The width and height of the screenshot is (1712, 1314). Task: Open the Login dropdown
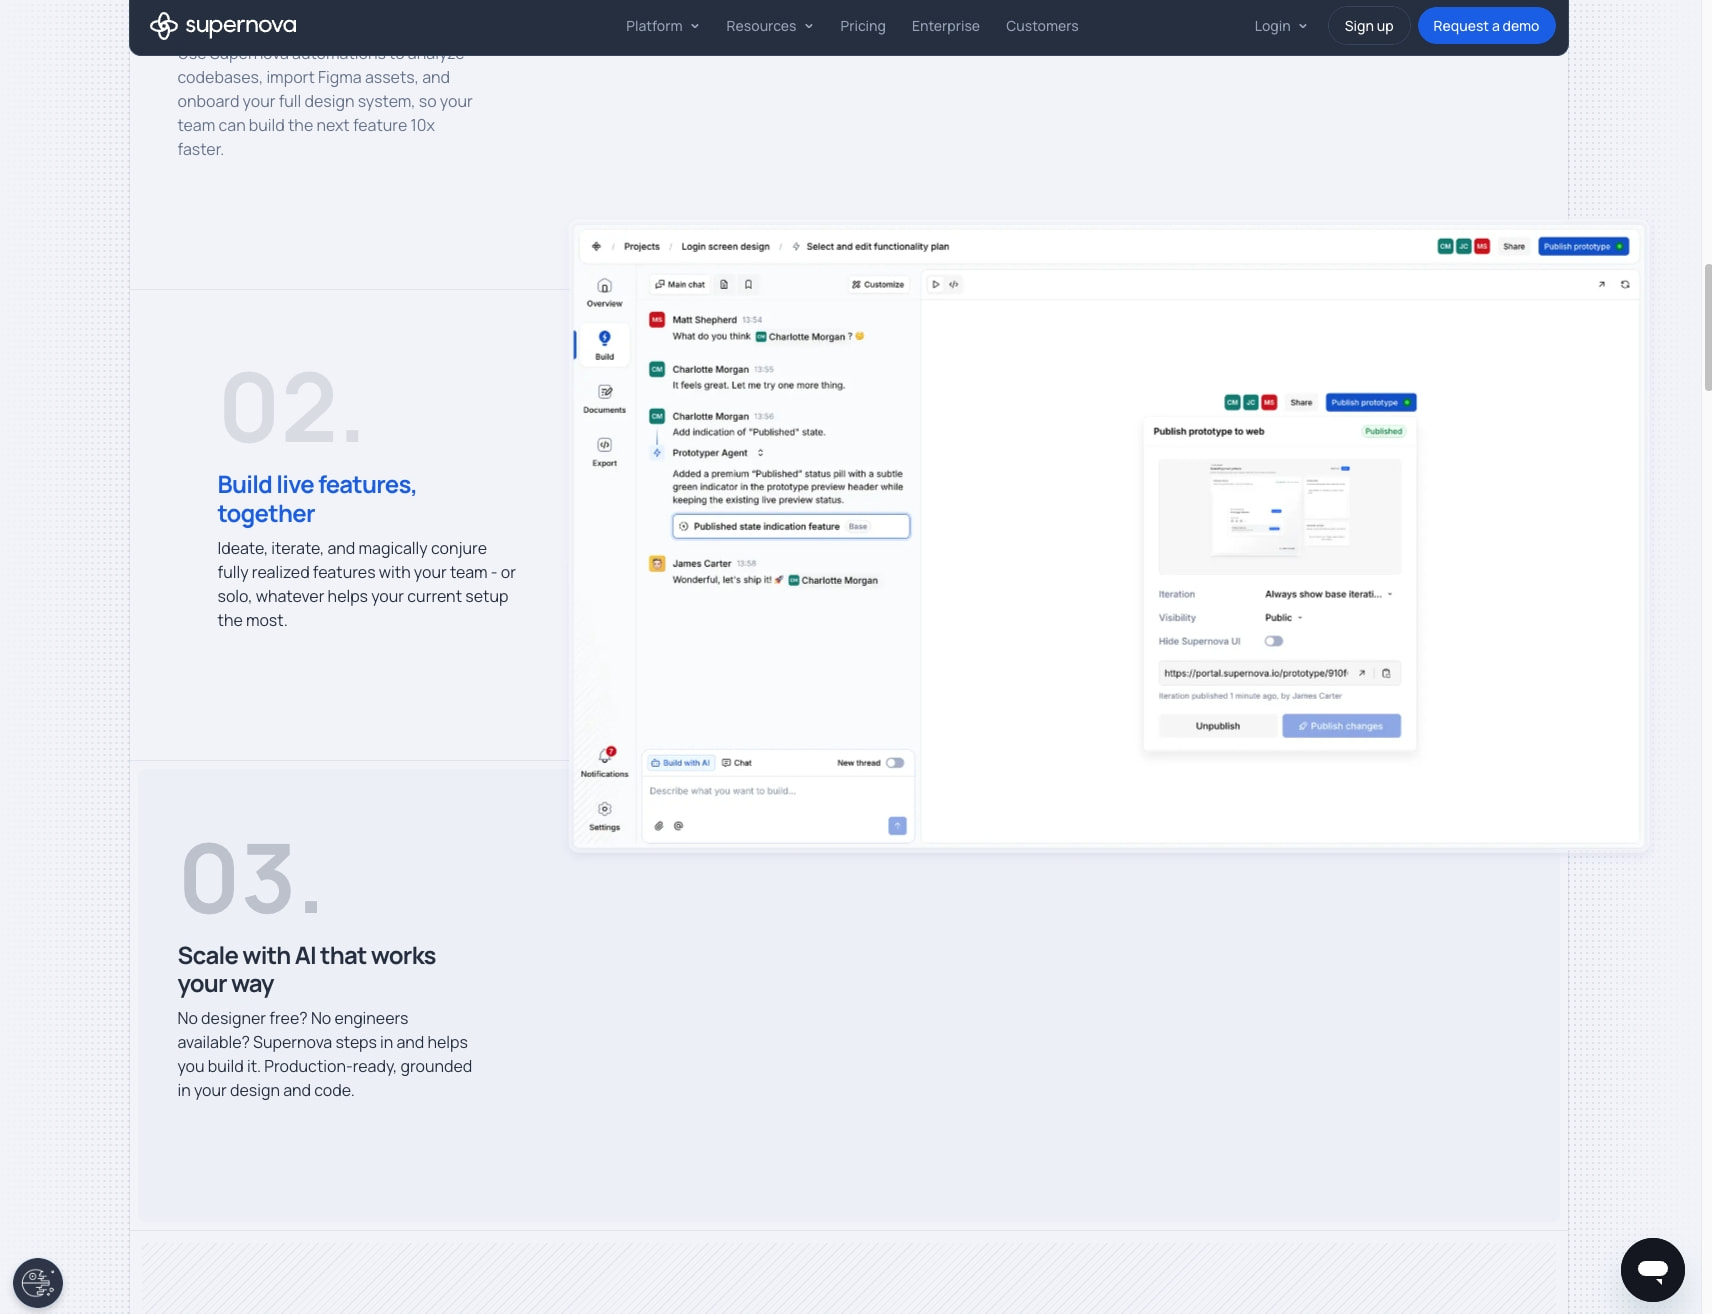pyautogui.click(x=1280, y=26)
